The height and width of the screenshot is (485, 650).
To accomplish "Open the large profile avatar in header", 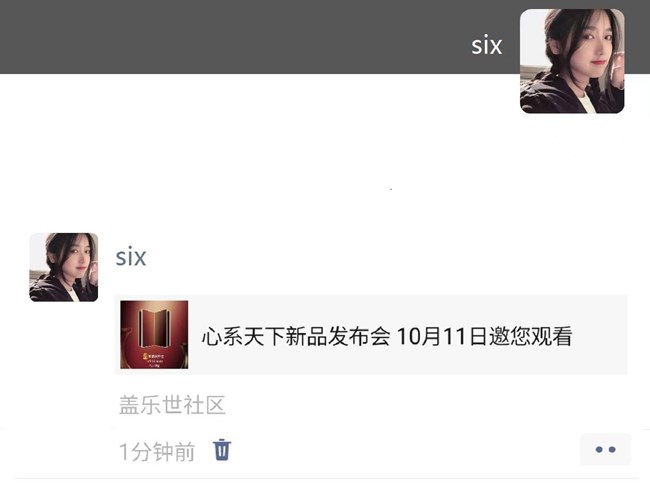I will (572, 61).
